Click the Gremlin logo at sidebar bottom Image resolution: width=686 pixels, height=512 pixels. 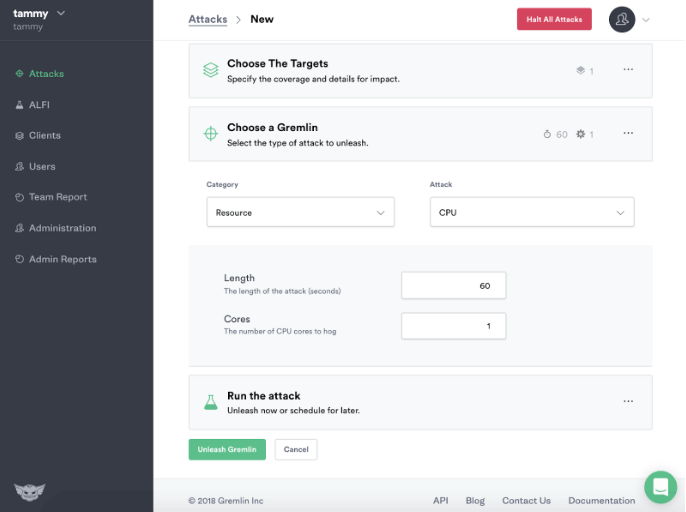(30, 492)
